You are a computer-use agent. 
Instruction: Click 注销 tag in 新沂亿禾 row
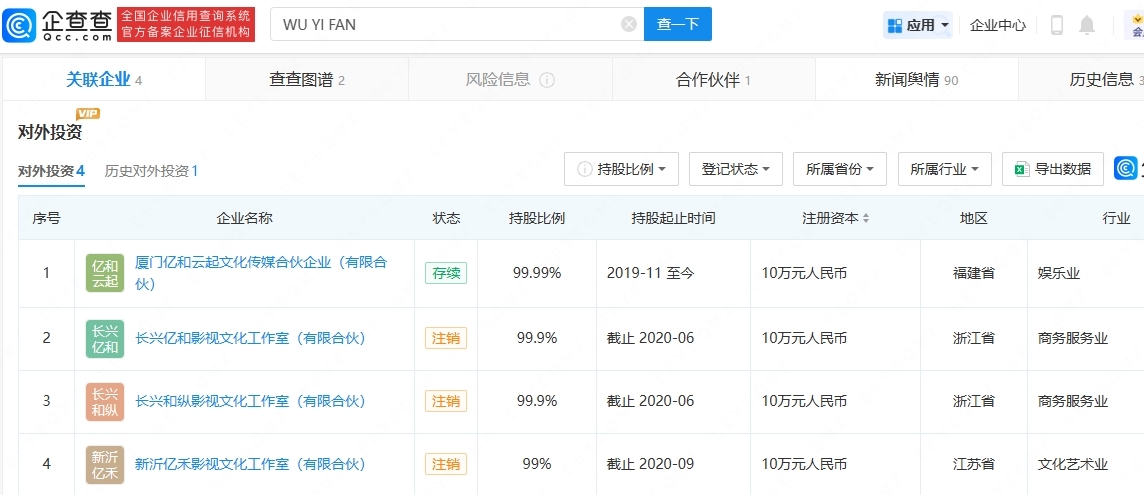point(446,464)
